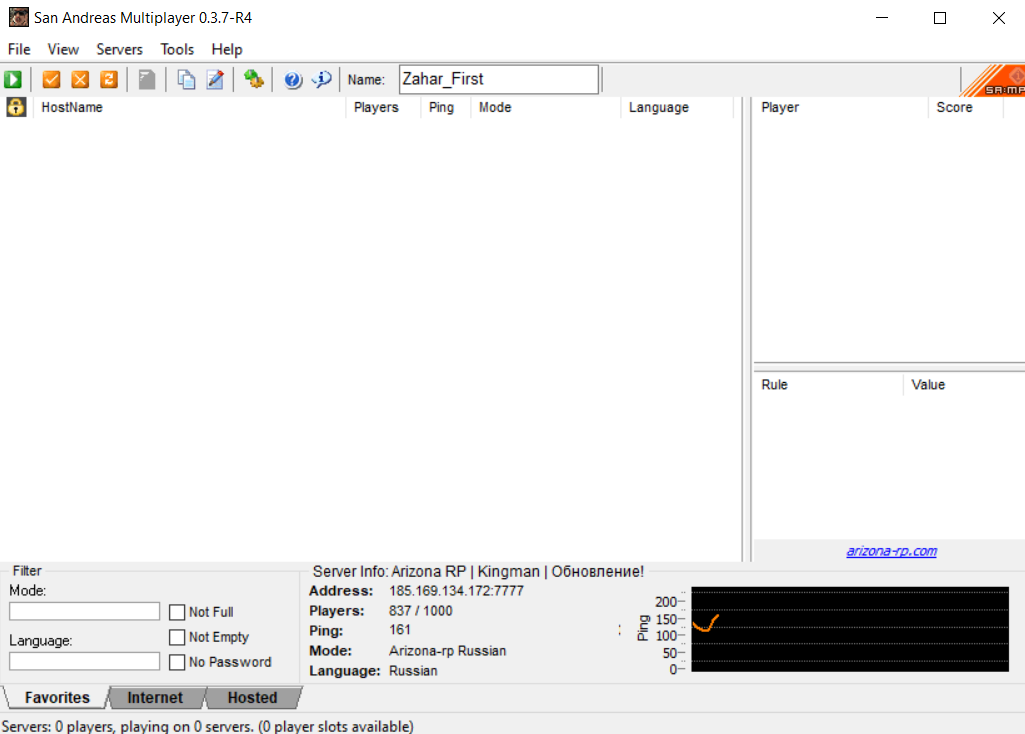
Task: Click the black ping history graph
Action: click(850, 629)
